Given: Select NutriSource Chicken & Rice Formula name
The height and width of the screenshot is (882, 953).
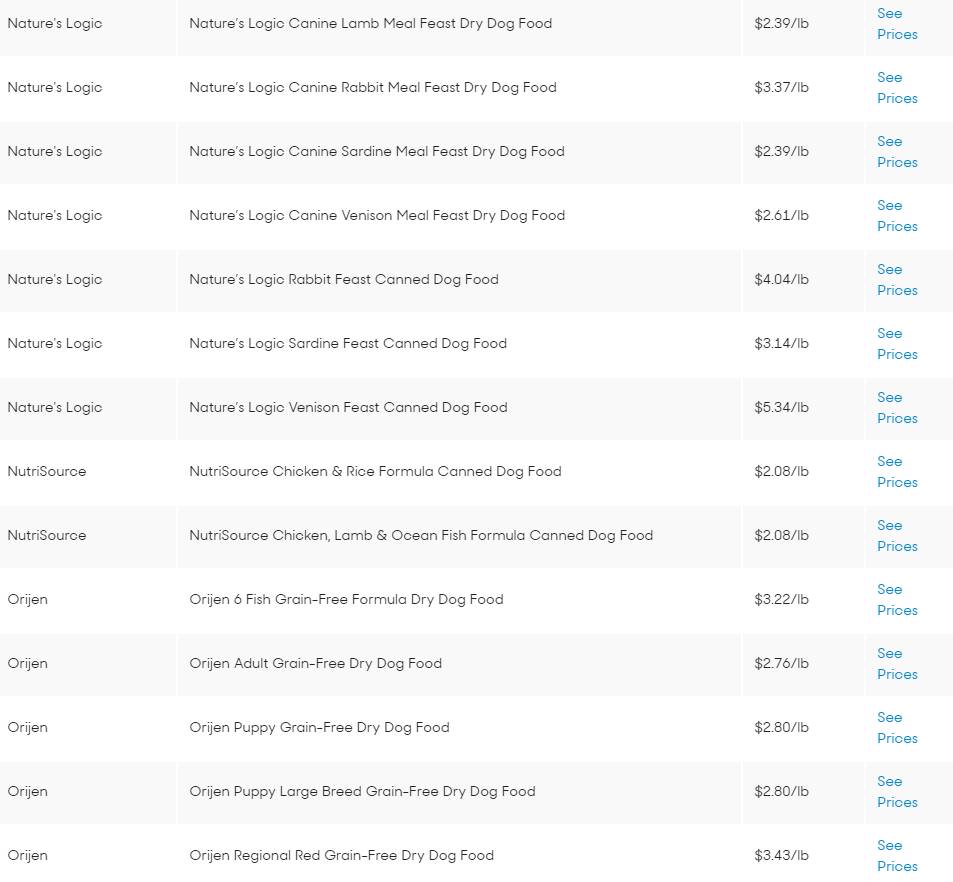Looking at the screenshot, I should point(375,472).
